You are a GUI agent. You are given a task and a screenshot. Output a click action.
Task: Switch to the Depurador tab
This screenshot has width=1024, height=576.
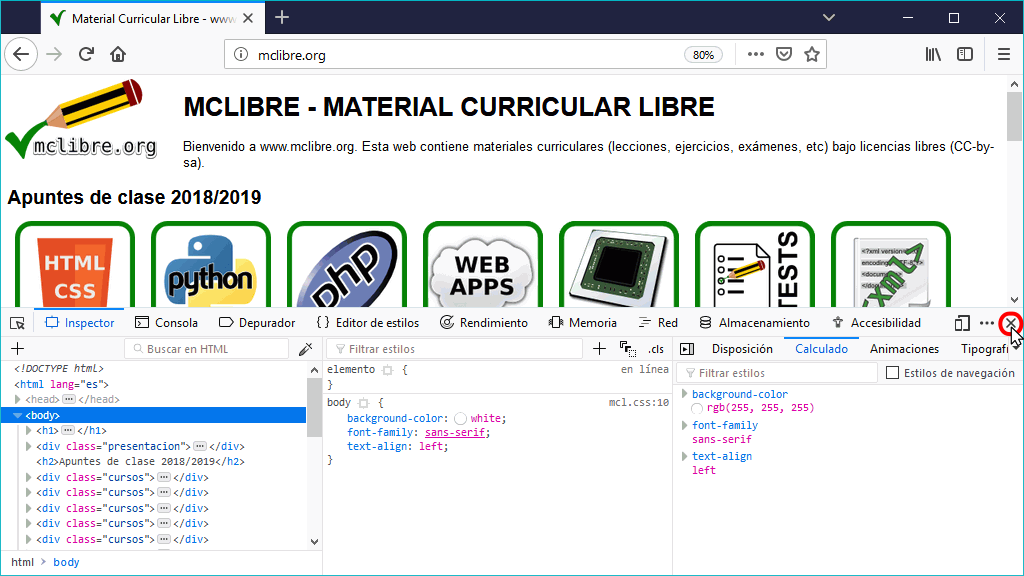point(257,323)
